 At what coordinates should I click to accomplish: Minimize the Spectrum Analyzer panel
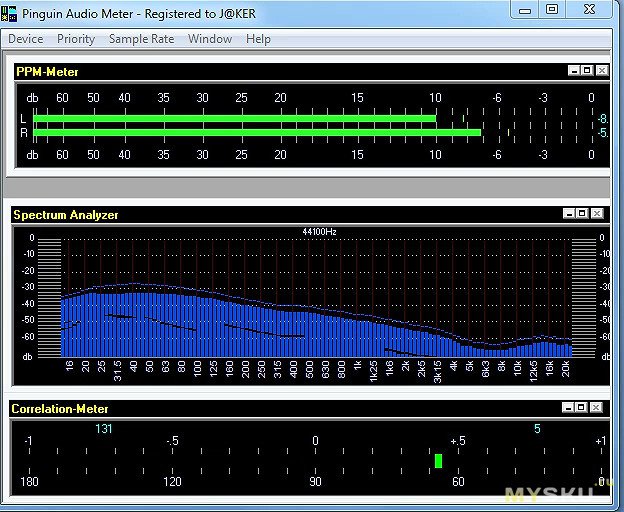[x=569, y=214]
